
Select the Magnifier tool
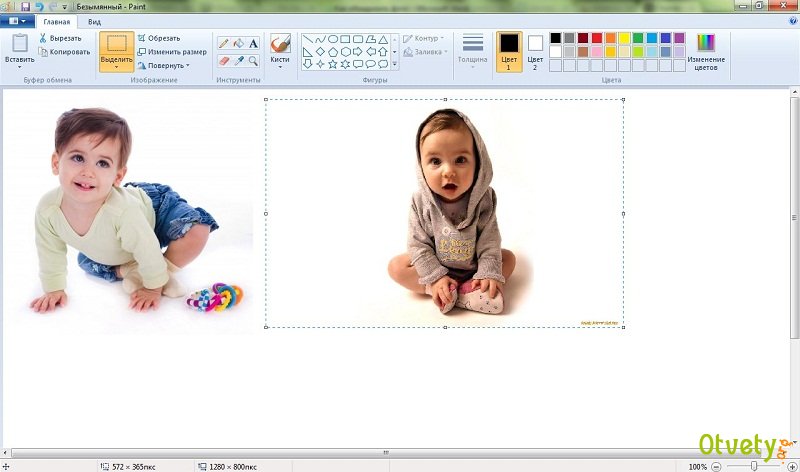253,60
